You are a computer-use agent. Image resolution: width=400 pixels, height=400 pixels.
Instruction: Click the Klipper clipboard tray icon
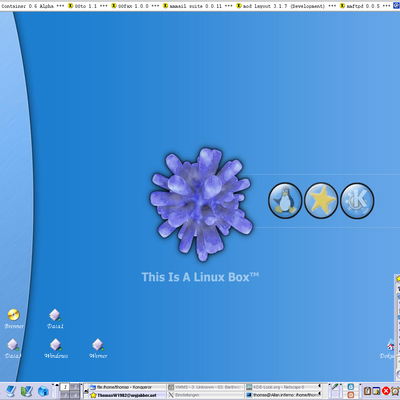pos(367,391)
